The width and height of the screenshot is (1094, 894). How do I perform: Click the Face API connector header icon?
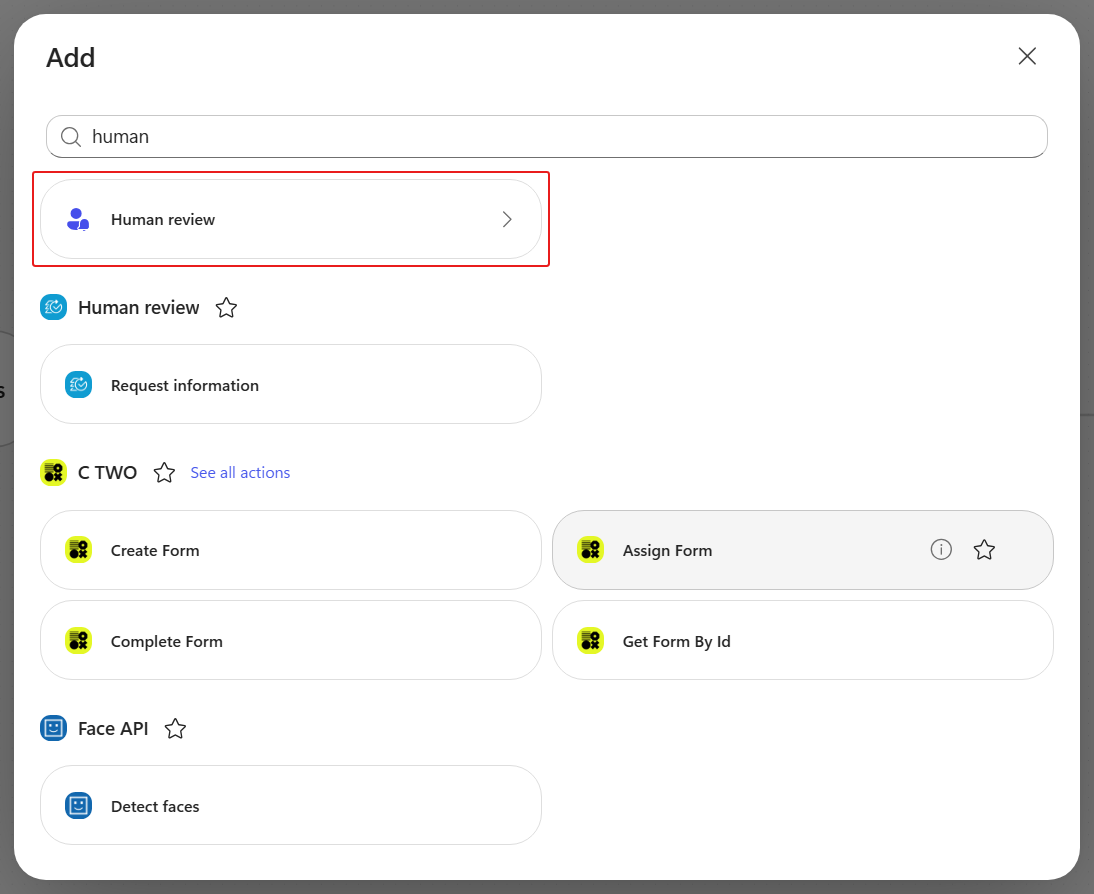[x=54, y=728]
